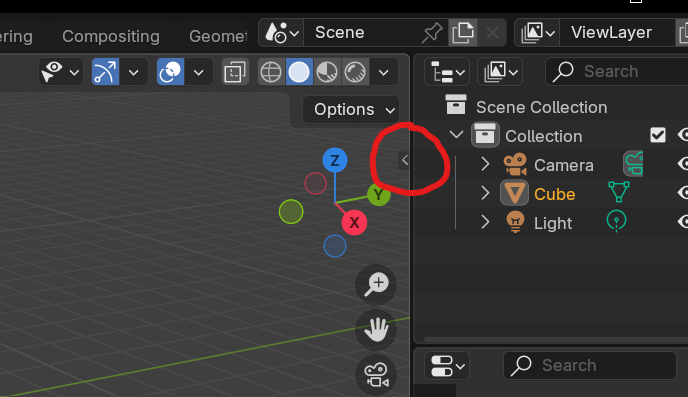Image resolution: width=688 pixels, height=397 pixels.
Task: Open the Options dropdown in viewport
Action: click(351, 110)
